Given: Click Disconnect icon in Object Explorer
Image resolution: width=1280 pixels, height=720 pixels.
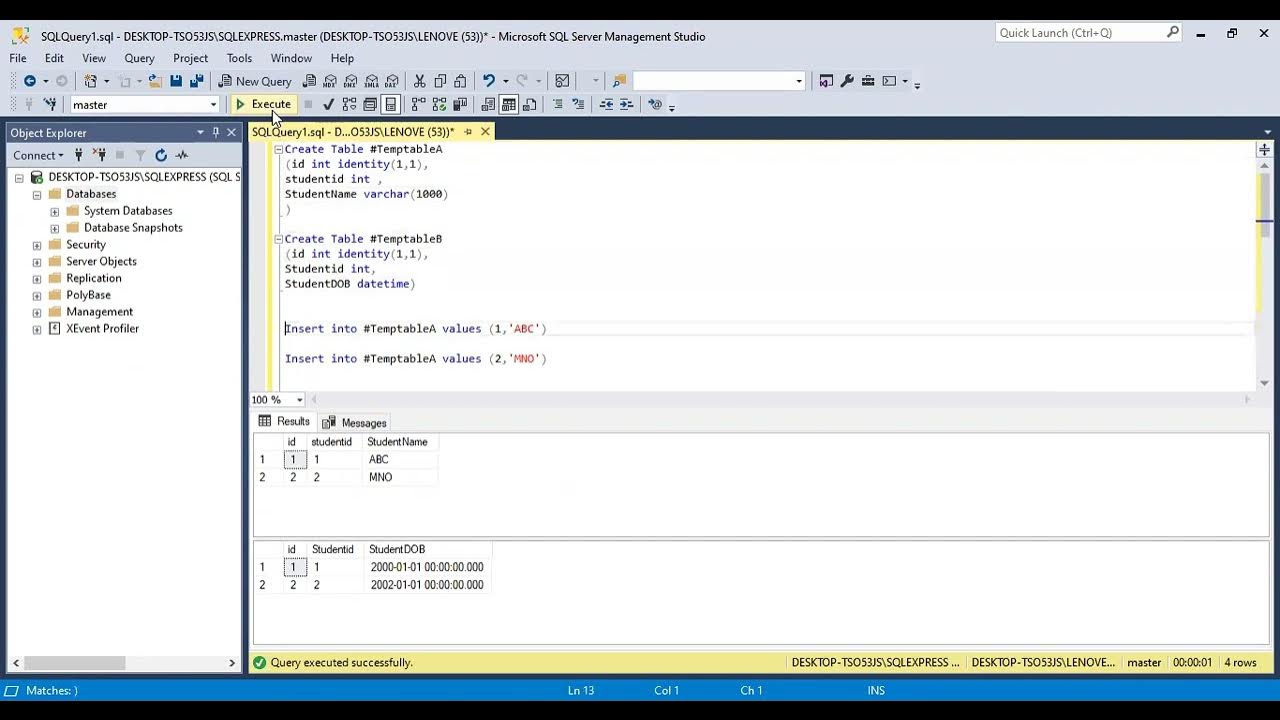Looking at the screenshot, I should click(x=100, y=155).
